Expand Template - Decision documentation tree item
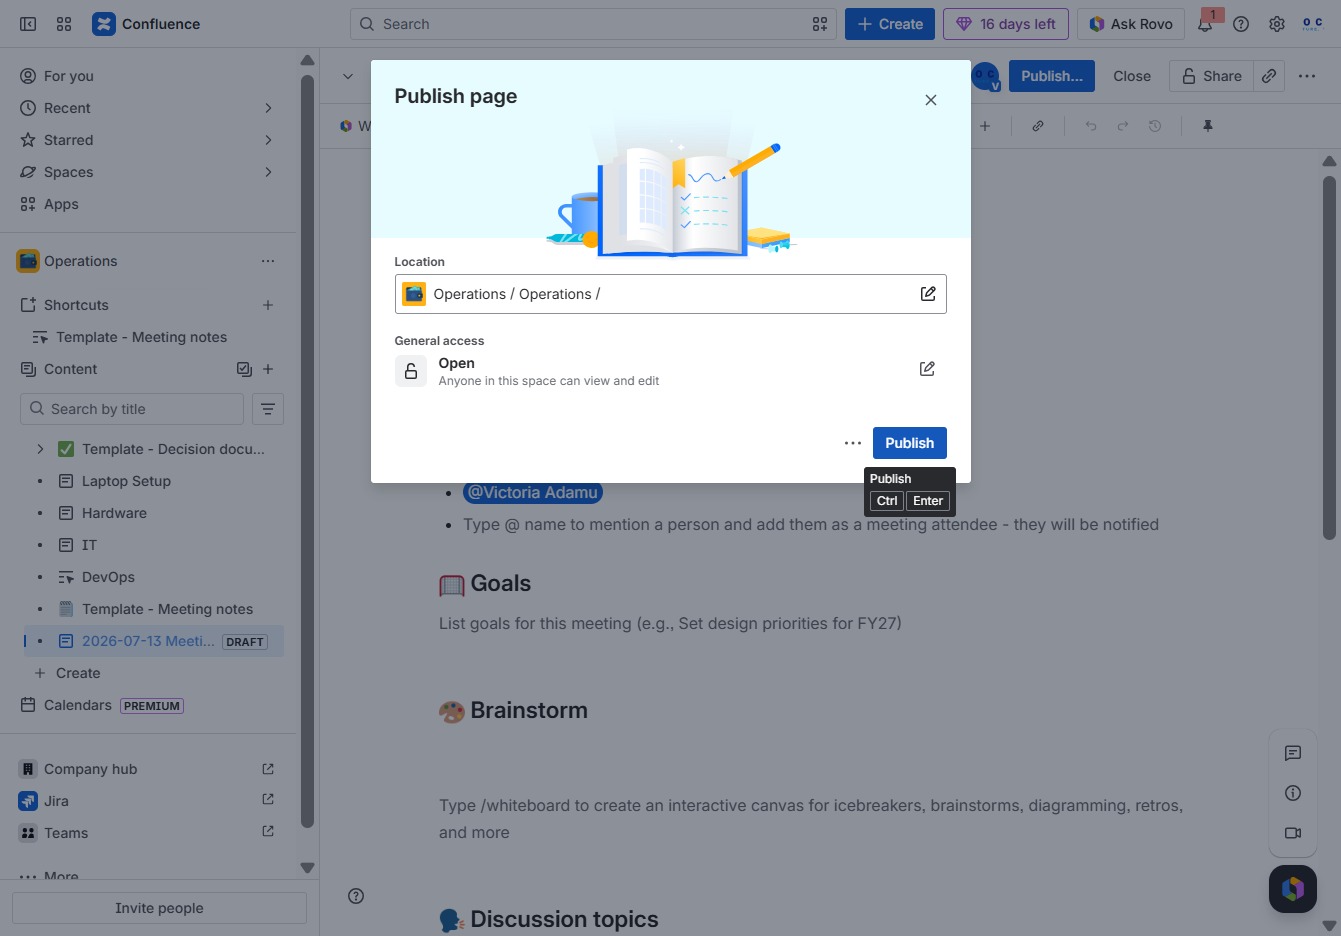1341x936 pixels. tap(40, 449)
